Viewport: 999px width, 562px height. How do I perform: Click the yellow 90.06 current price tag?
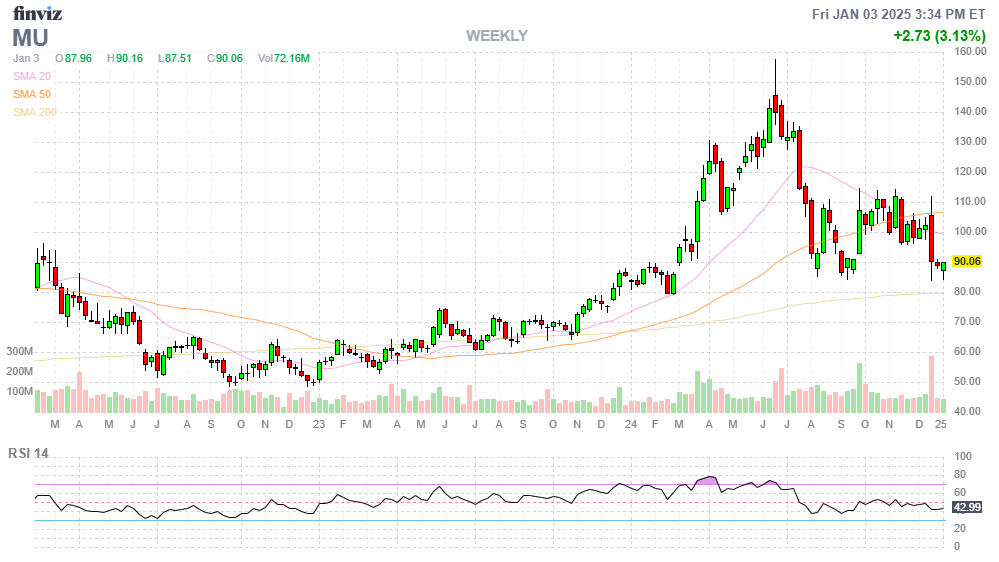pos(966,261)
